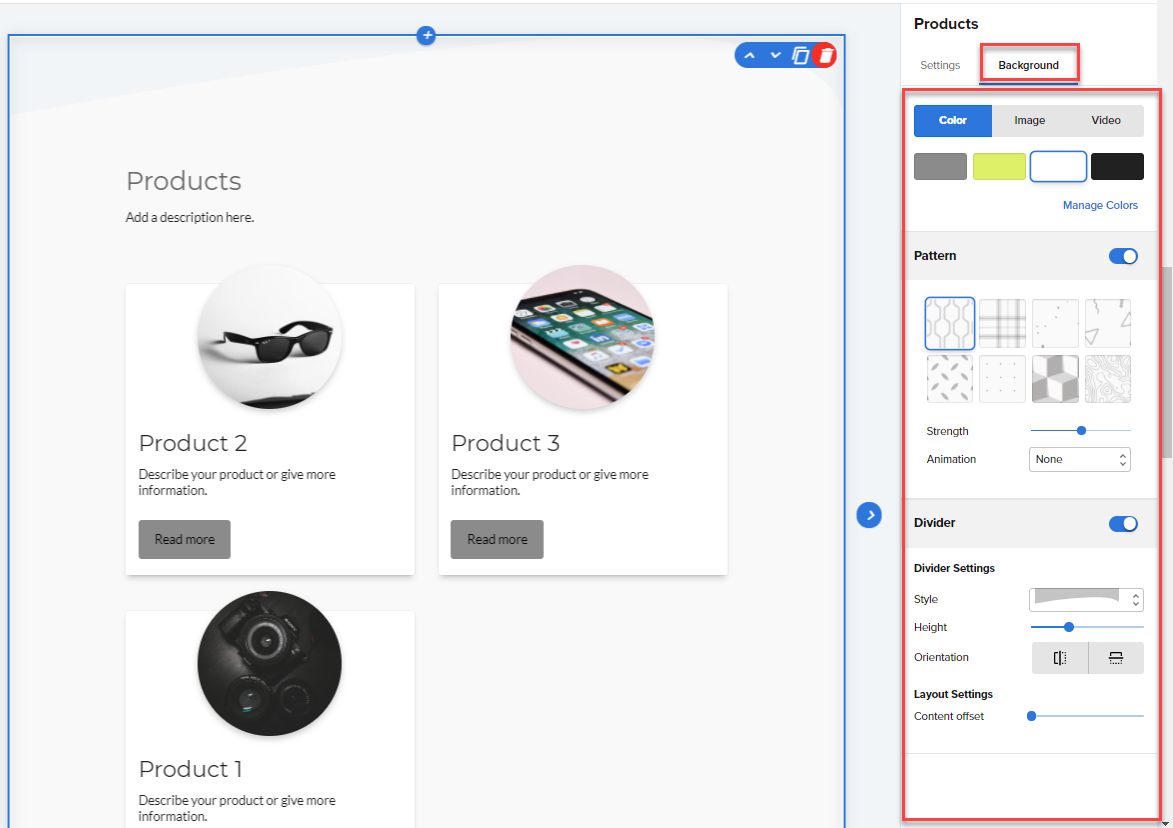
Task: Click the smartphone product image
Action: (582, 337)
